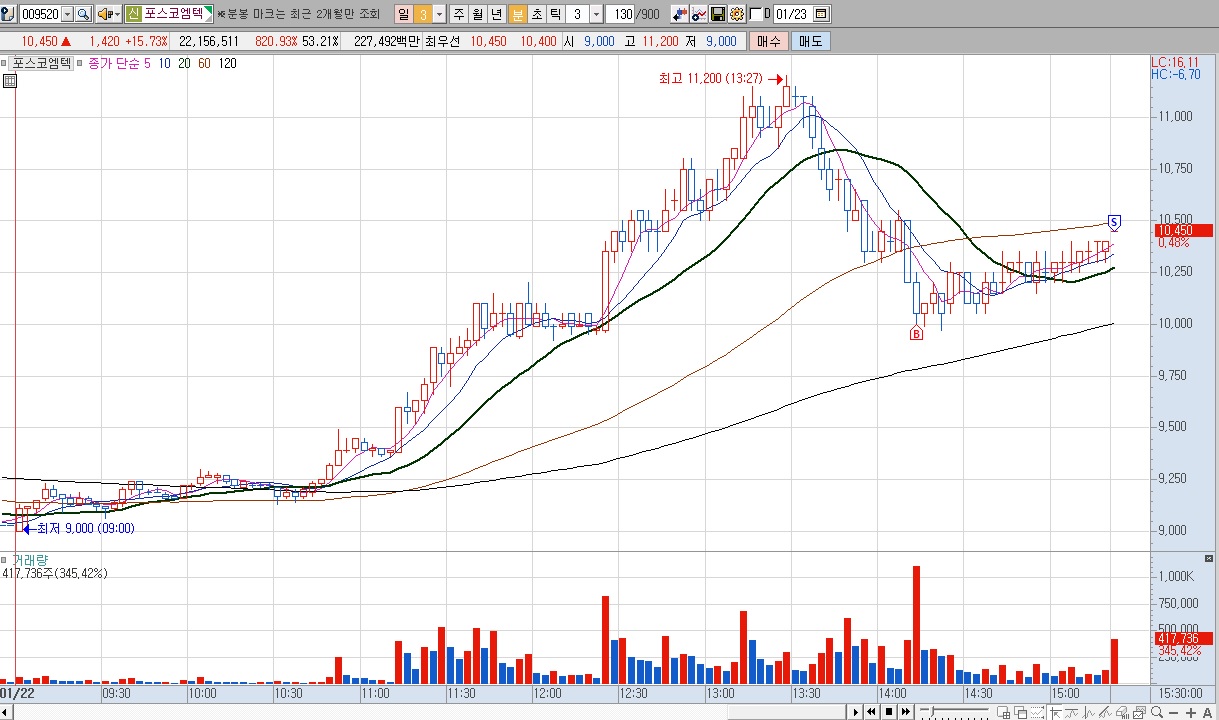Image resolution: width=1219 pixels, height=720 pixels.
Task: Switch to the 주 (weekly) chart period
Action: [x=458, y=14]
